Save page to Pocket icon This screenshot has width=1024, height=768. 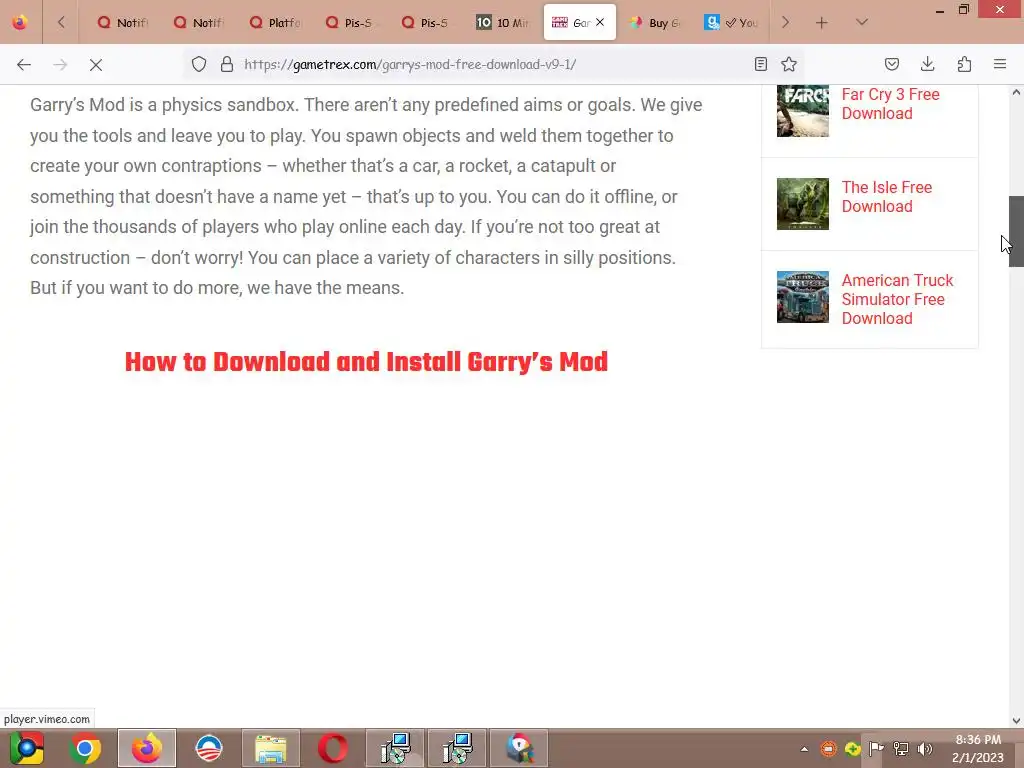coord(891,64)
